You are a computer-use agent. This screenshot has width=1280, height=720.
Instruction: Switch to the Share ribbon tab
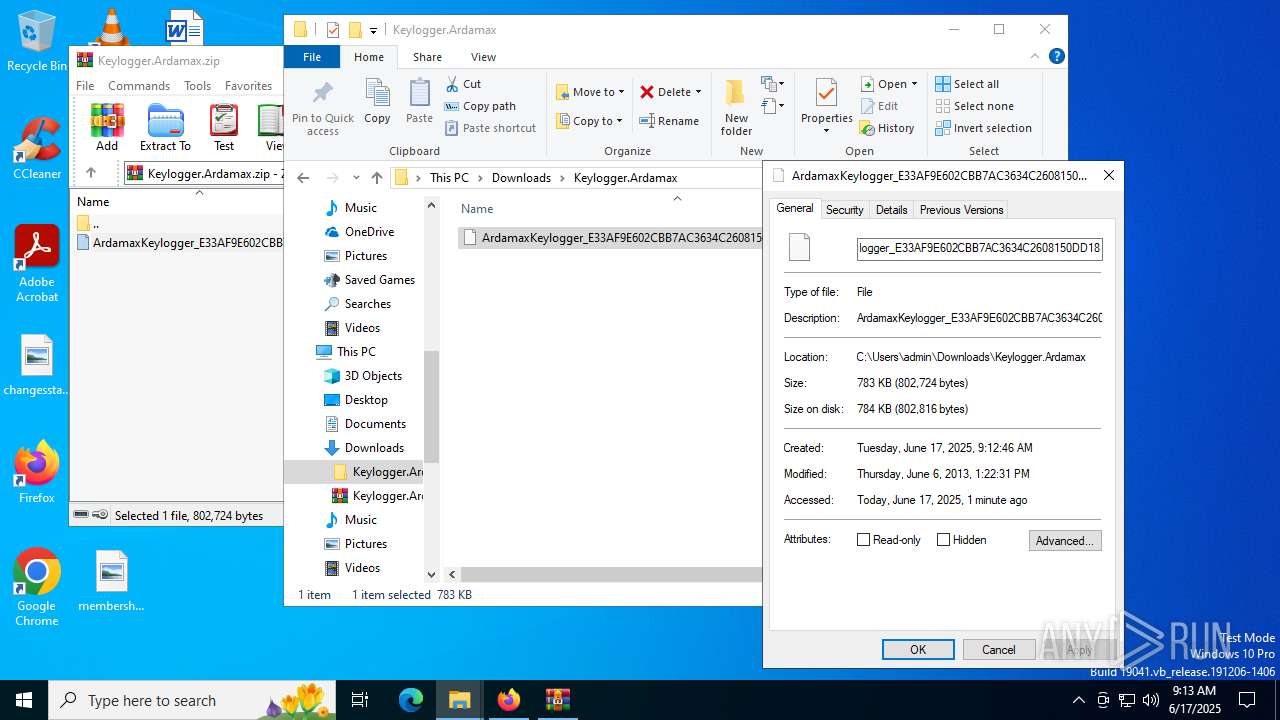[427, 57]
